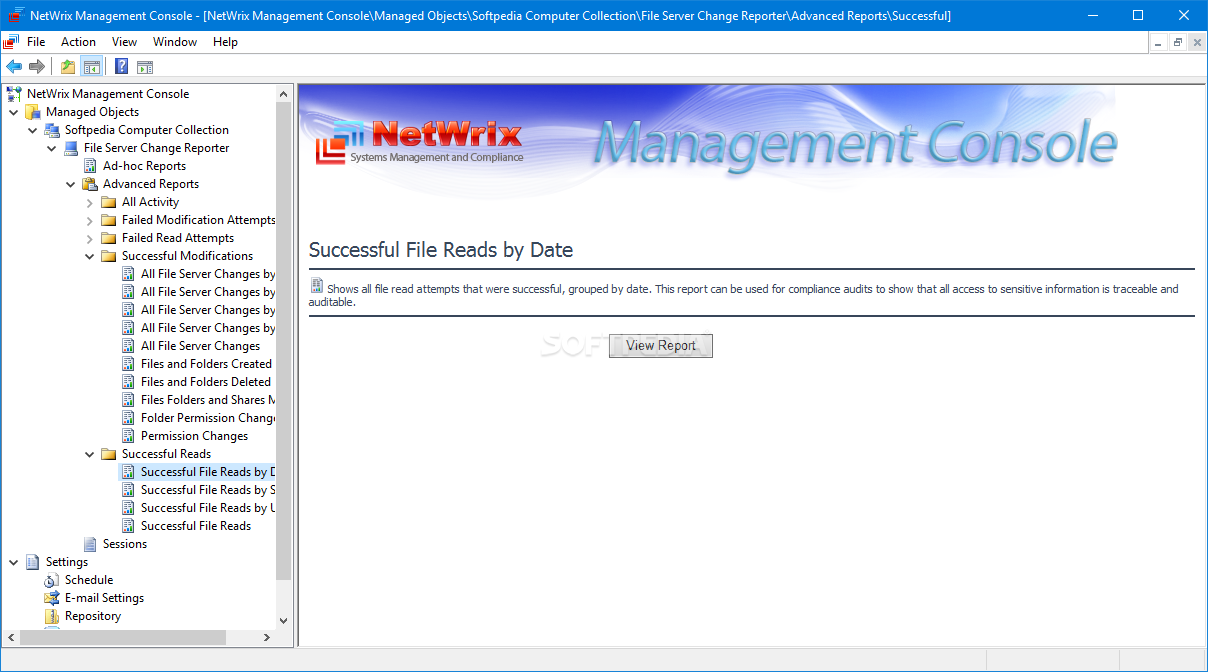Click the NetWrix Management Console root network icon
The height and width of the screenshot is (672, 1208).
click(x=14, y=94)
